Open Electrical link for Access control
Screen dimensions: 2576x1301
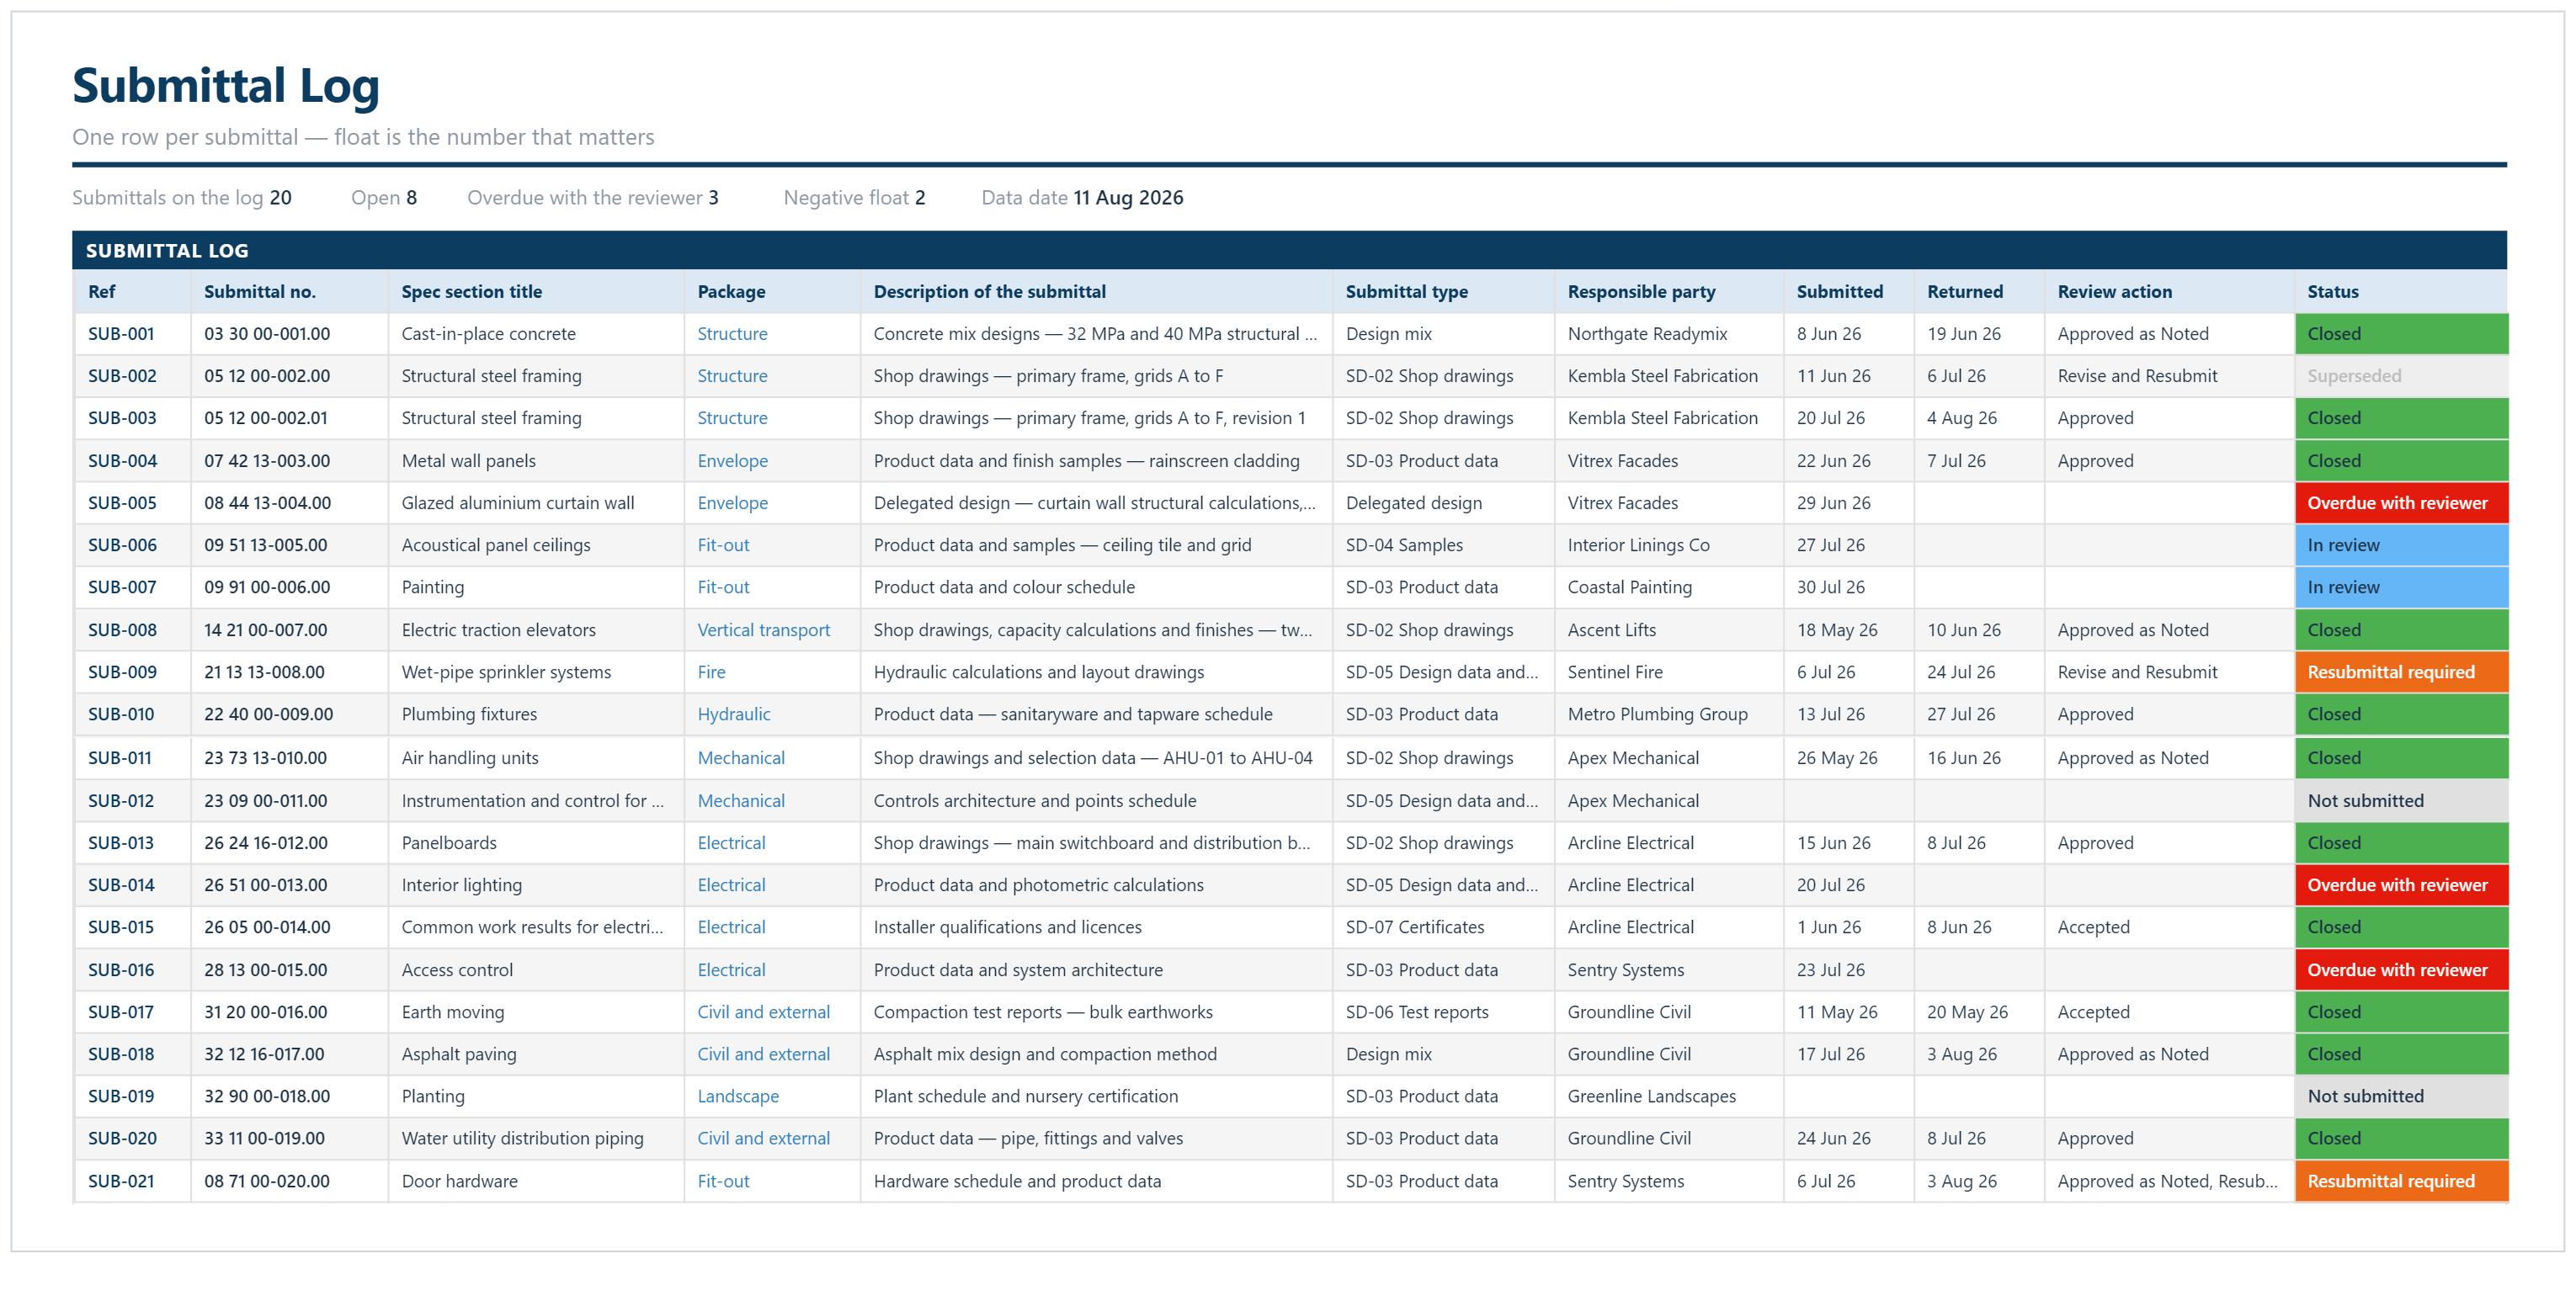(x=731, y=970)
